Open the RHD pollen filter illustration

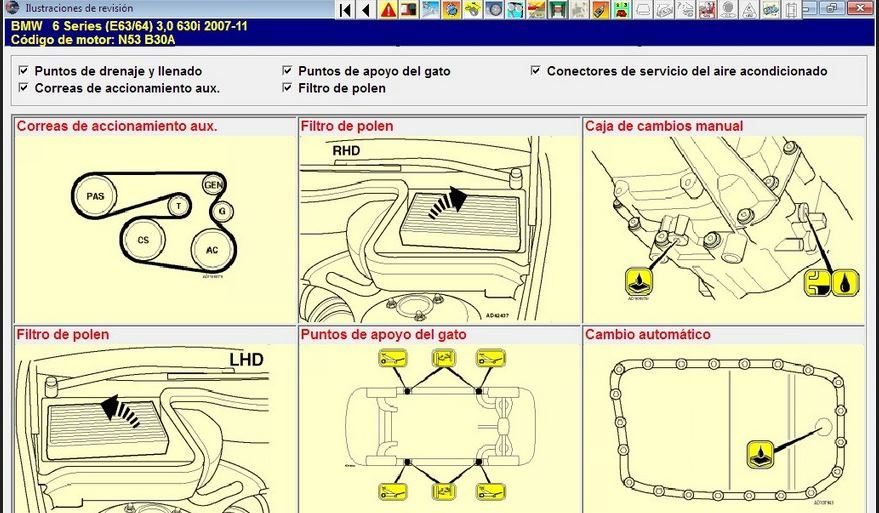439,228
